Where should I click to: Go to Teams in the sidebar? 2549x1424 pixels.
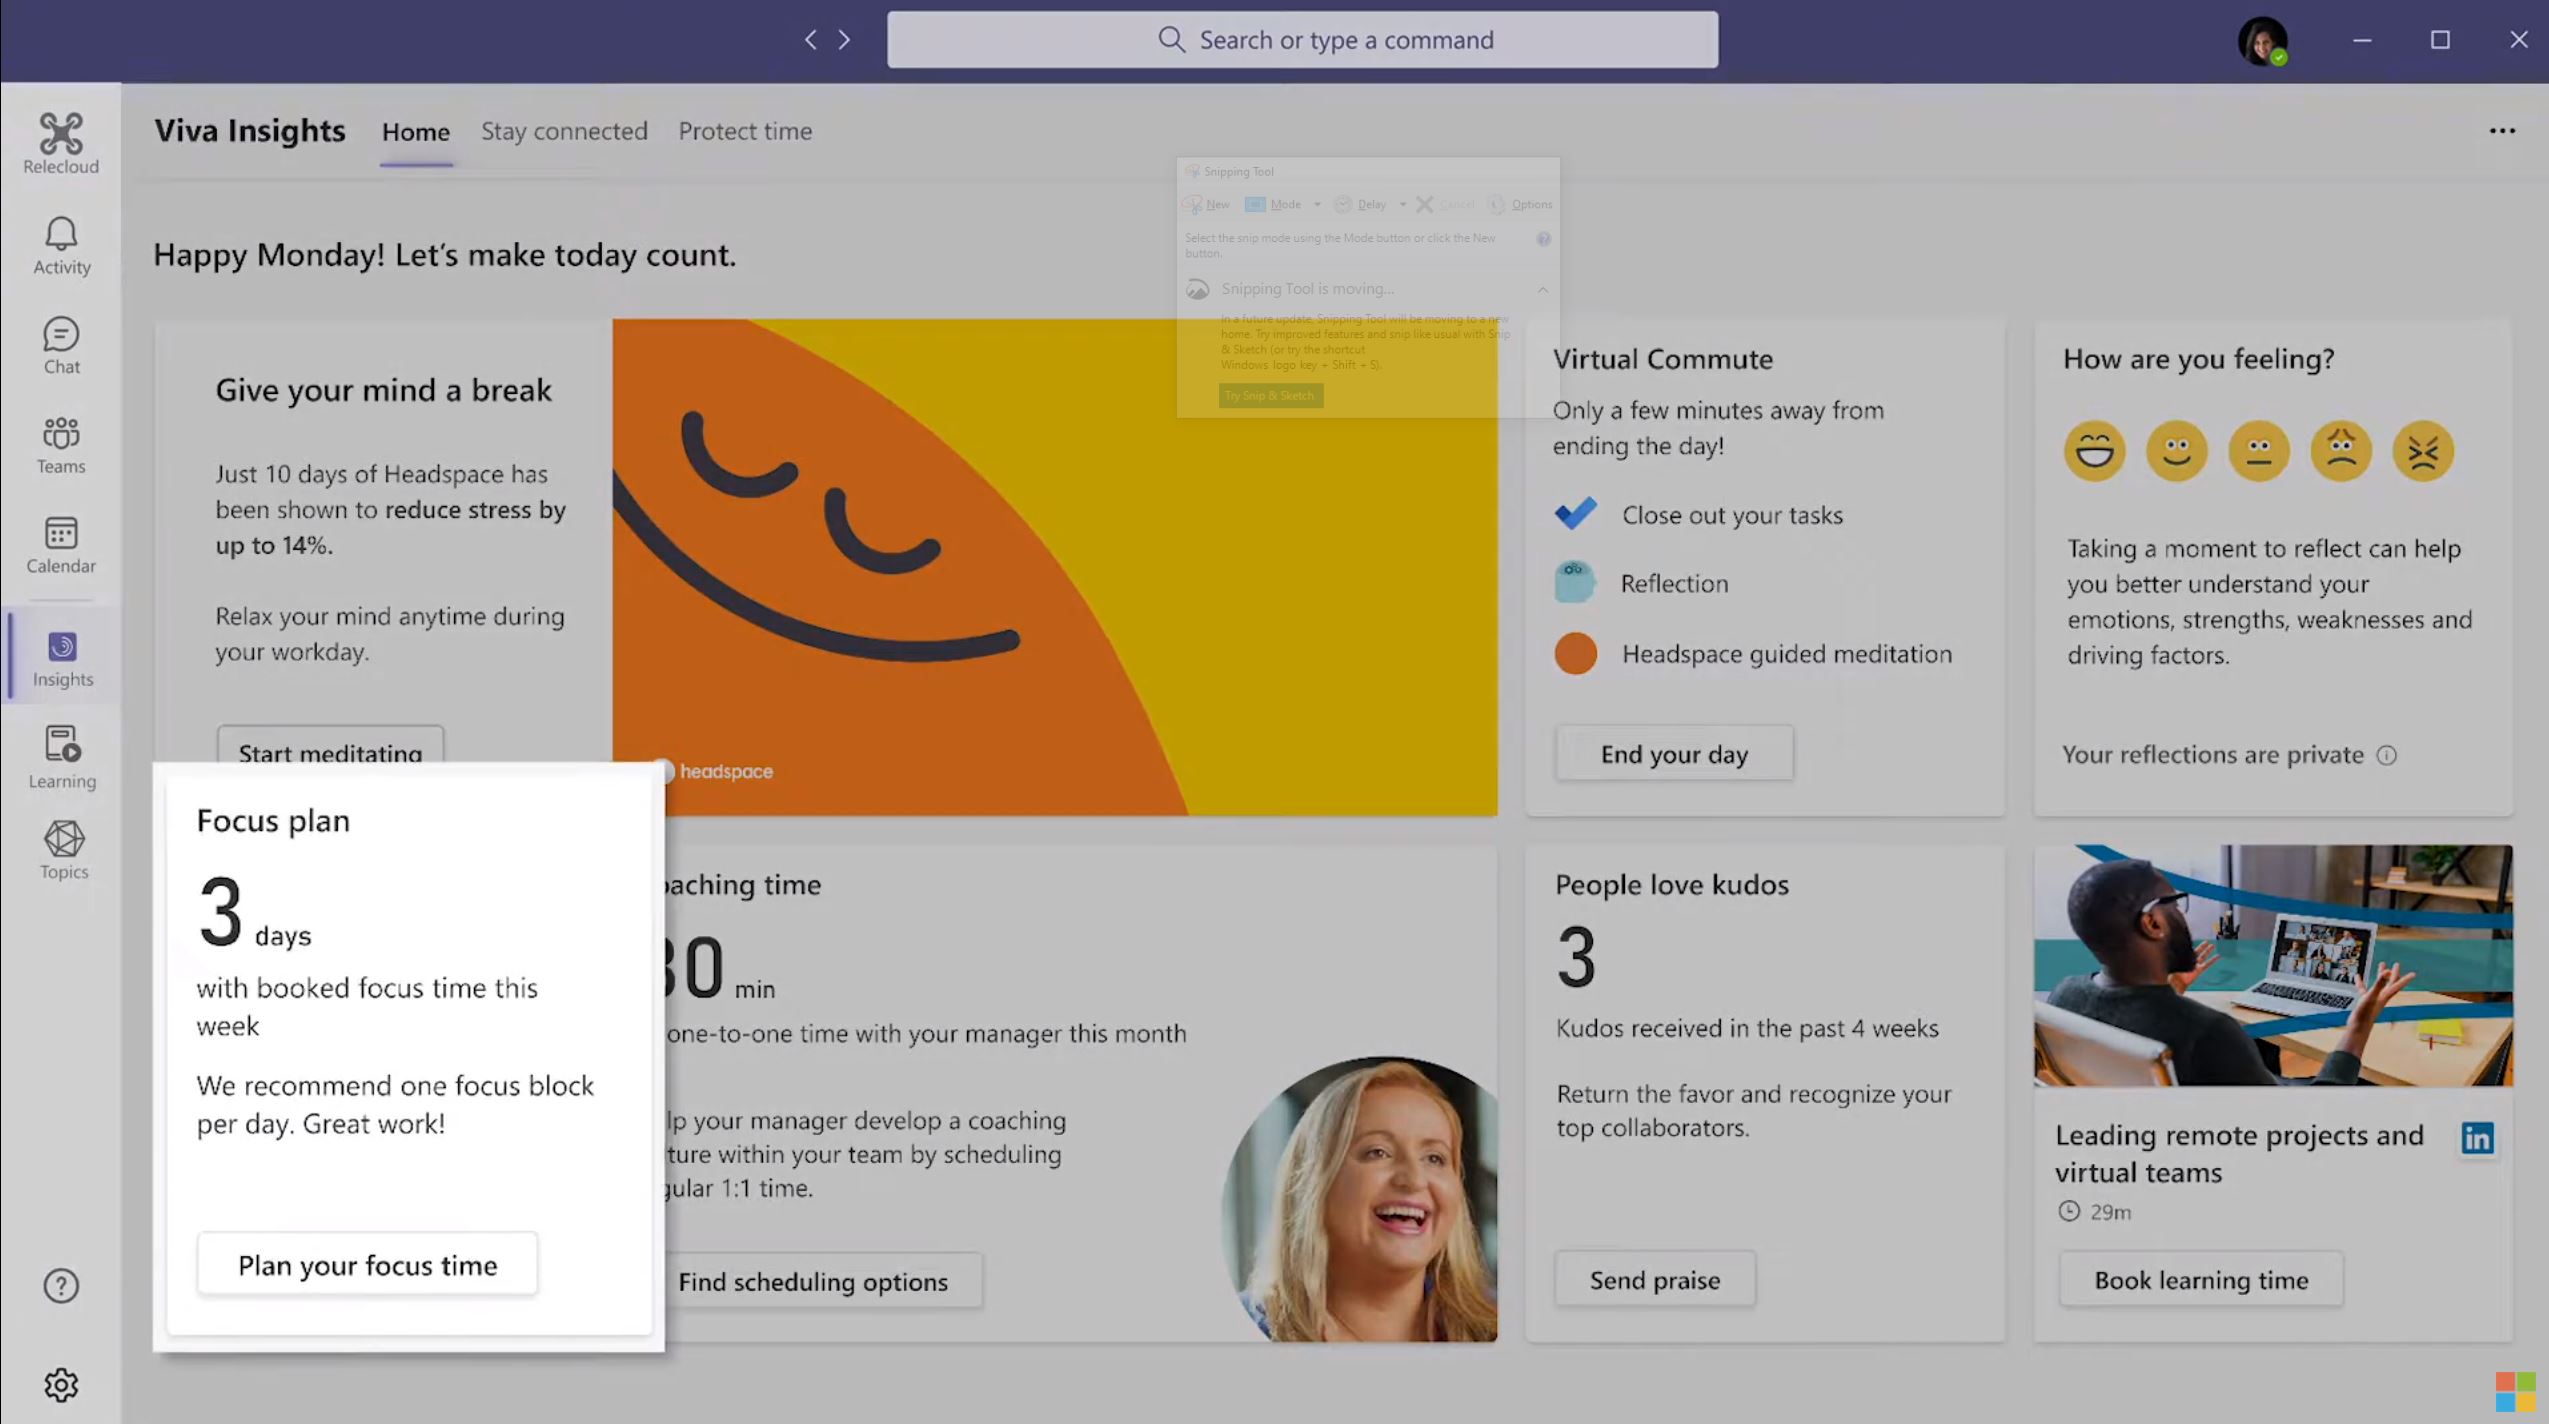click(61, 445)
